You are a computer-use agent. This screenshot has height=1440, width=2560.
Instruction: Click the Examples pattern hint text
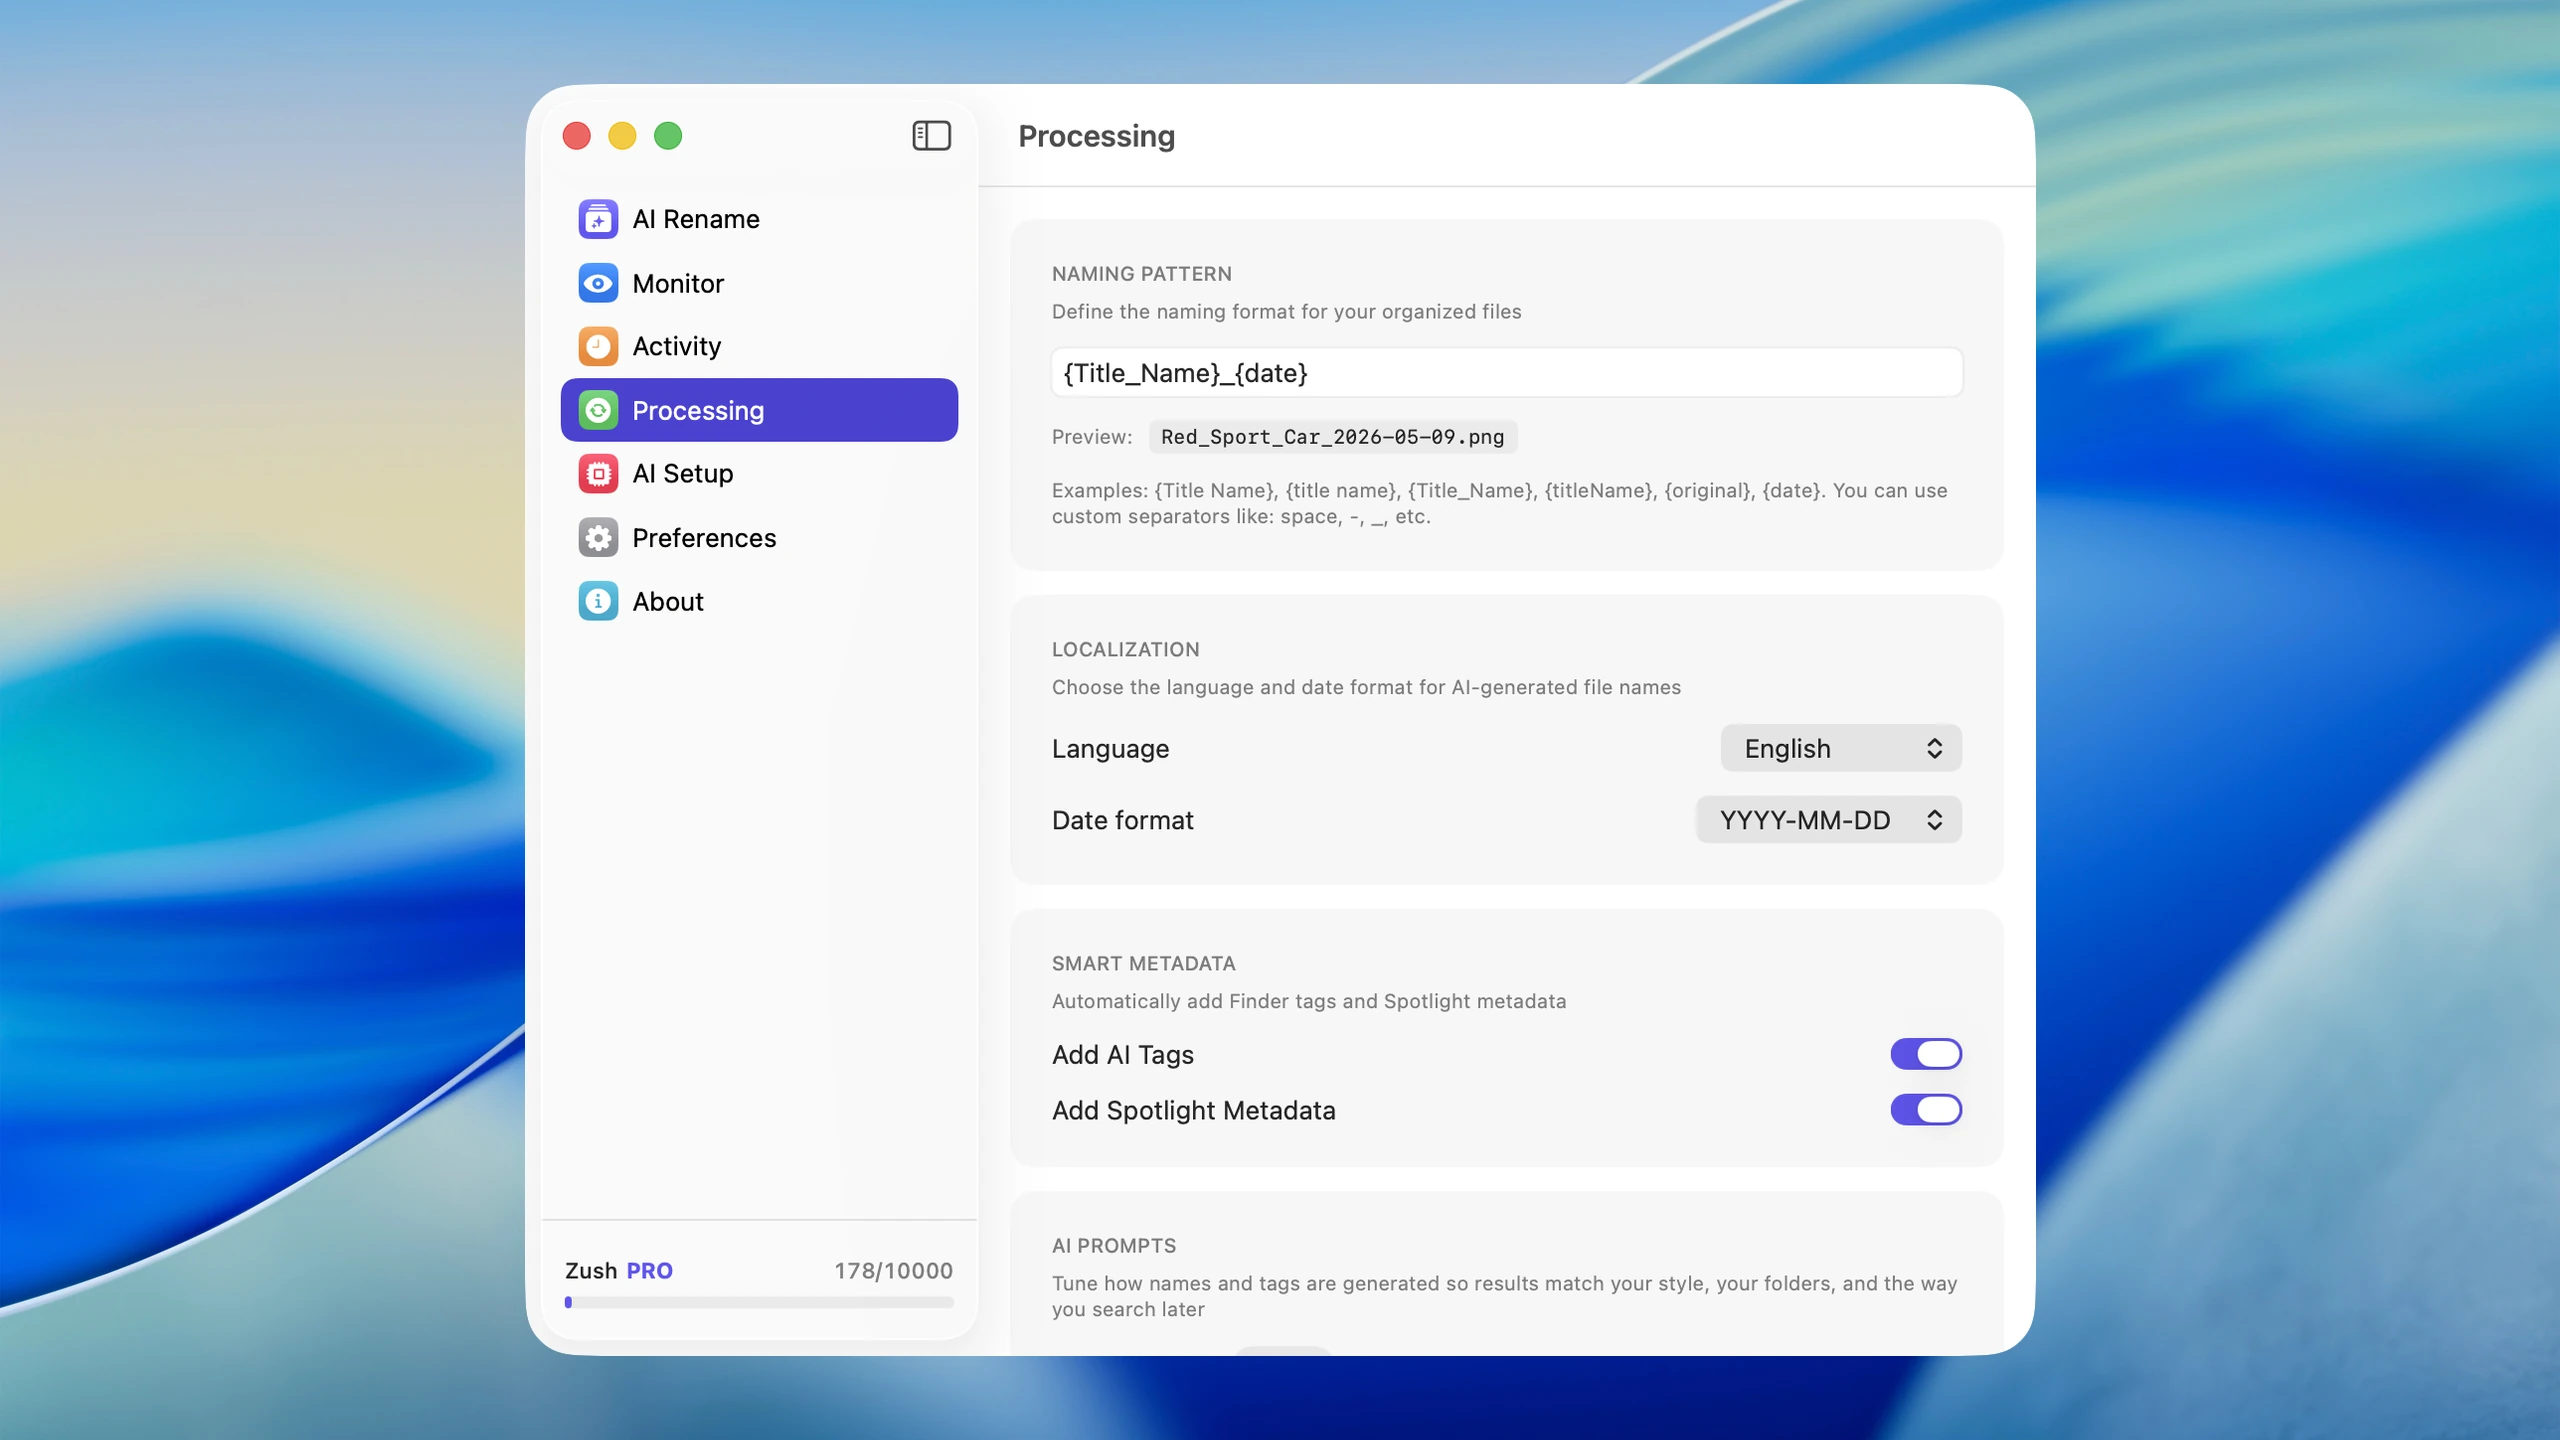pyautogui.click(x=1499, y=503)
